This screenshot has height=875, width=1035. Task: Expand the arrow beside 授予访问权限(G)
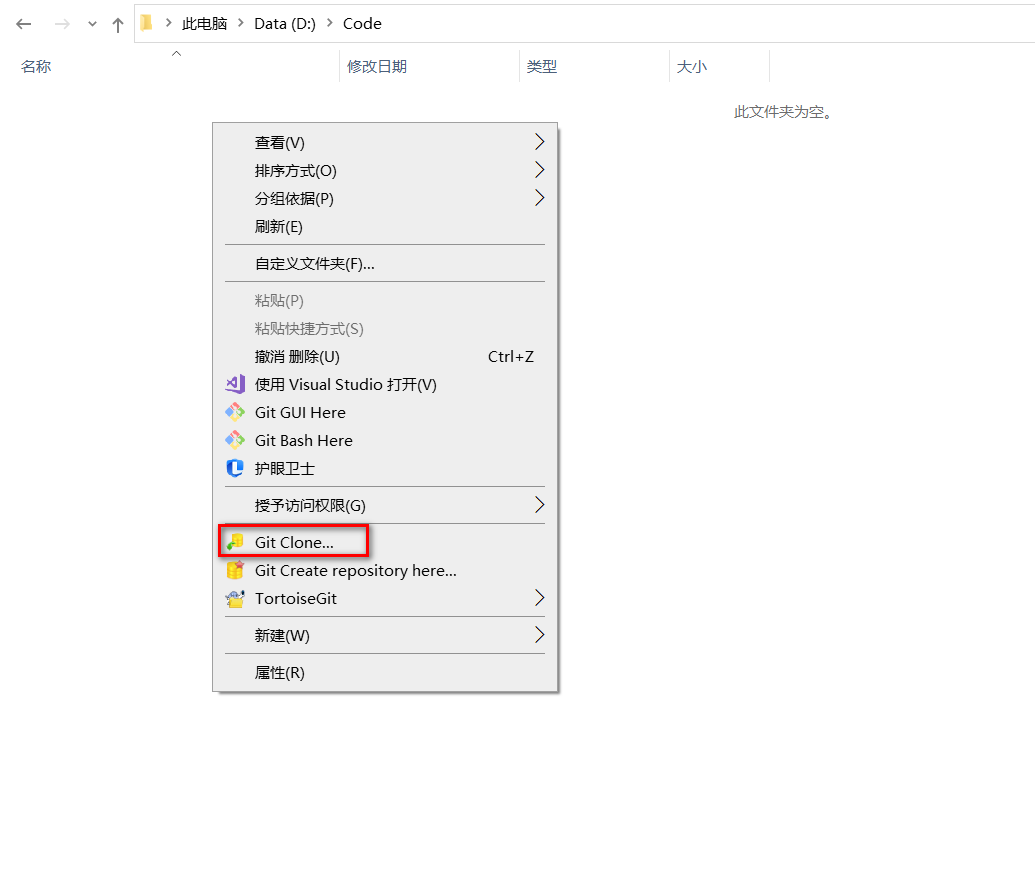pos(539,505)
